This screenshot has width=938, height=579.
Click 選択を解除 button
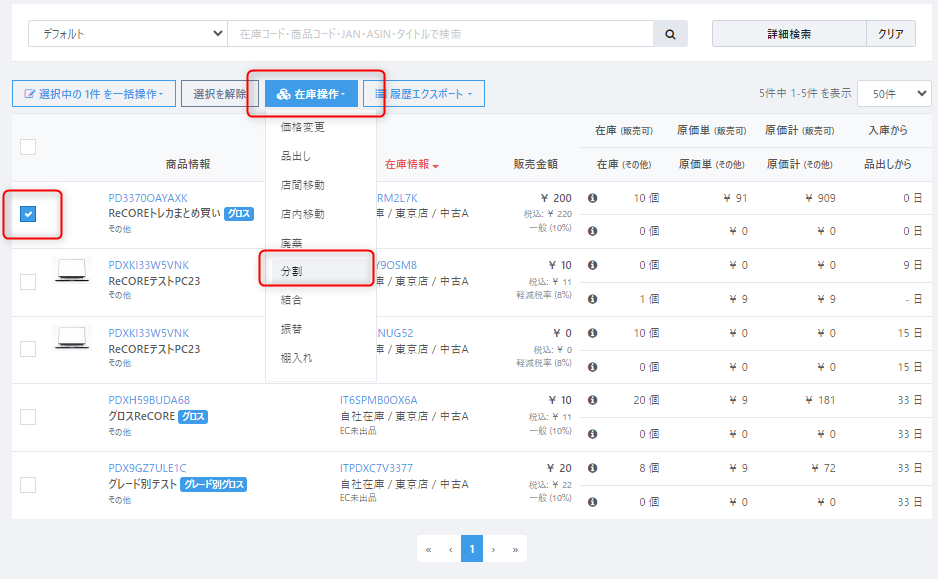click(220, 94)
